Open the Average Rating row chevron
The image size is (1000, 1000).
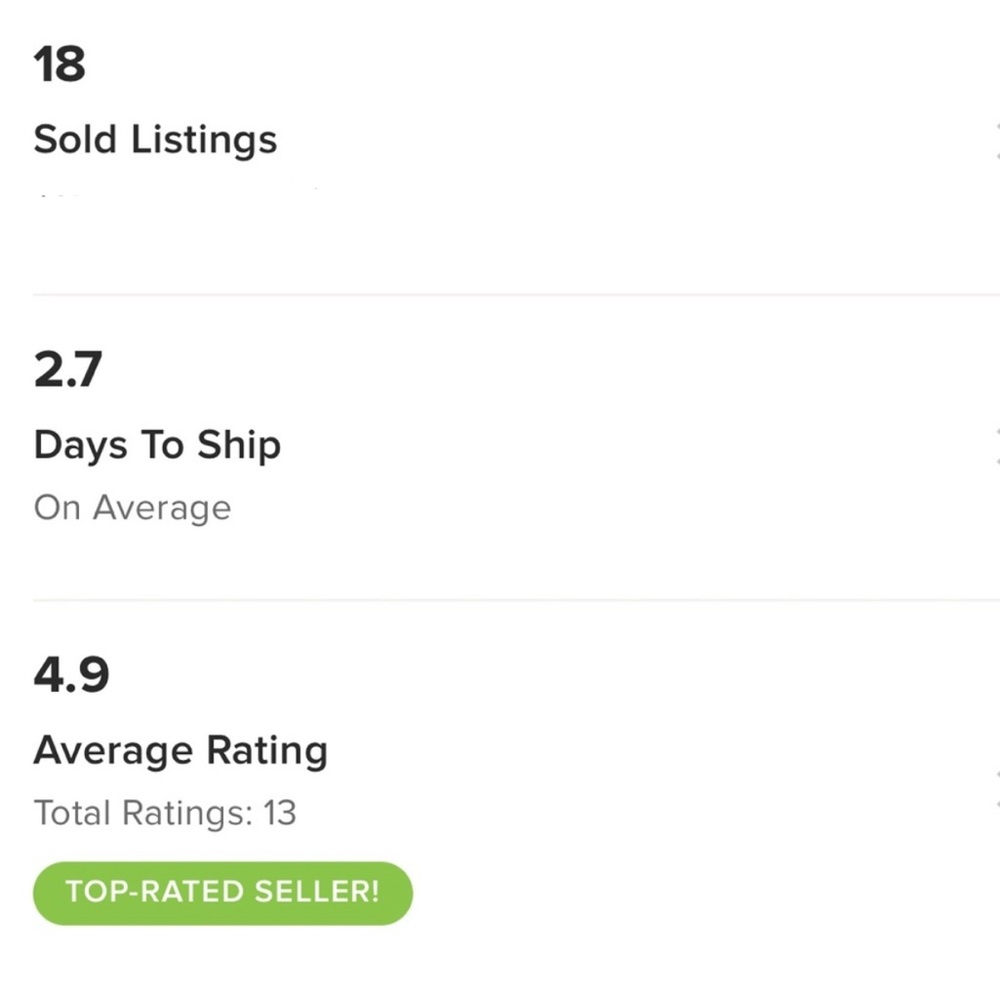[x=996, y=788]
